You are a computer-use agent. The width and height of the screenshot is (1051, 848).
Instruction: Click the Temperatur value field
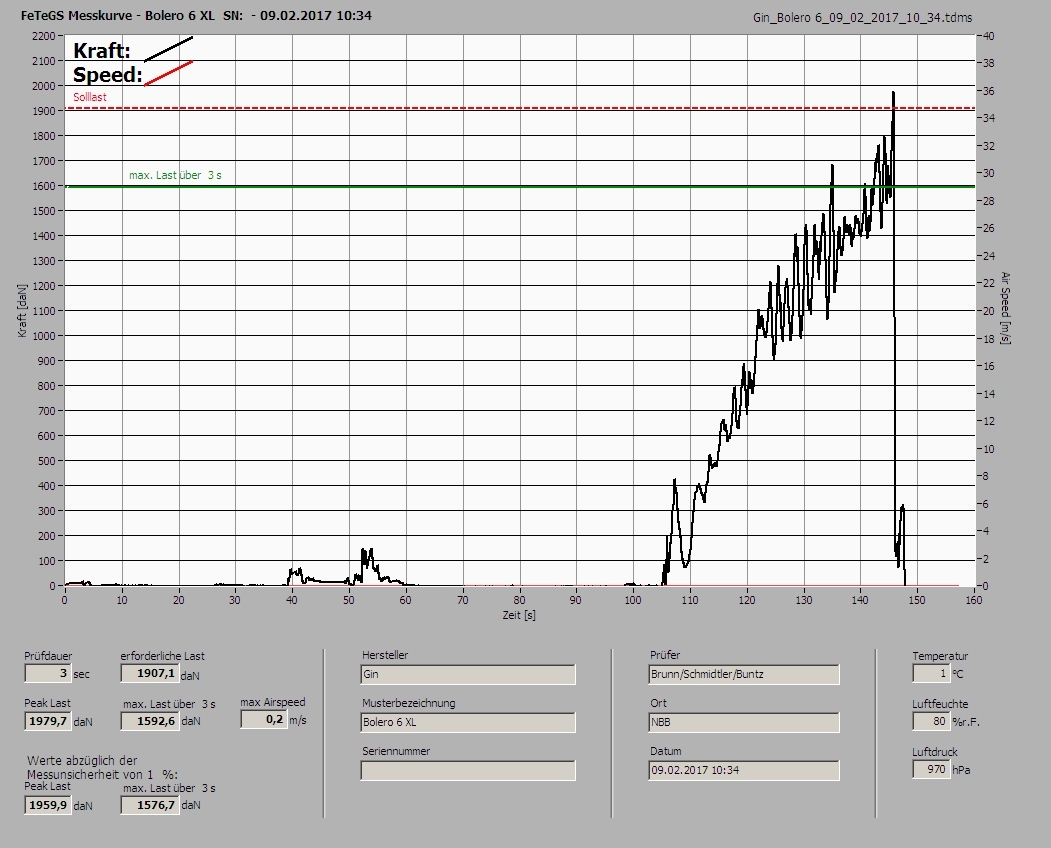930,673
